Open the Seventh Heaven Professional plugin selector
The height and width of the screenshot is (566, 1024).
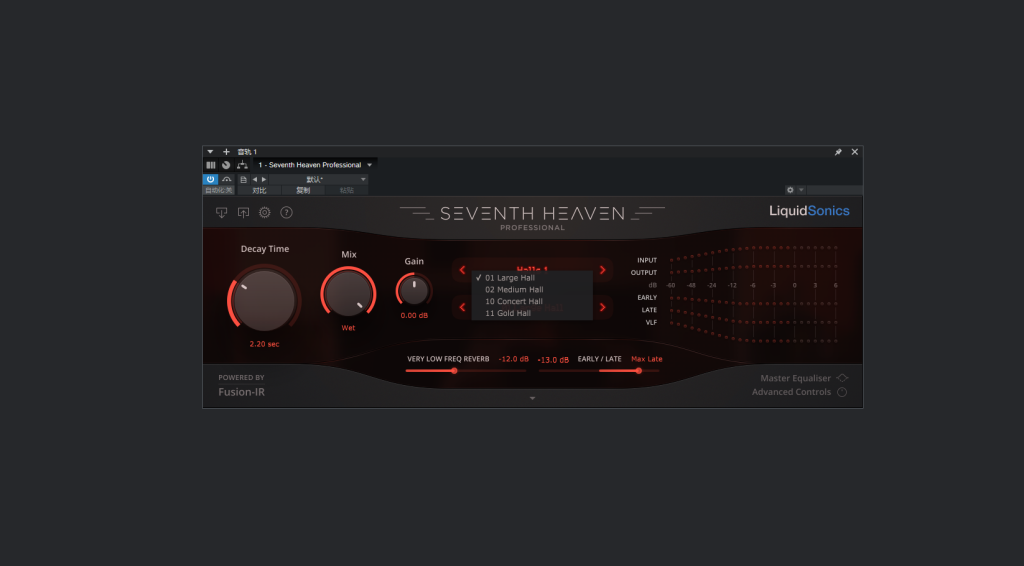click(x=315, y=165)
